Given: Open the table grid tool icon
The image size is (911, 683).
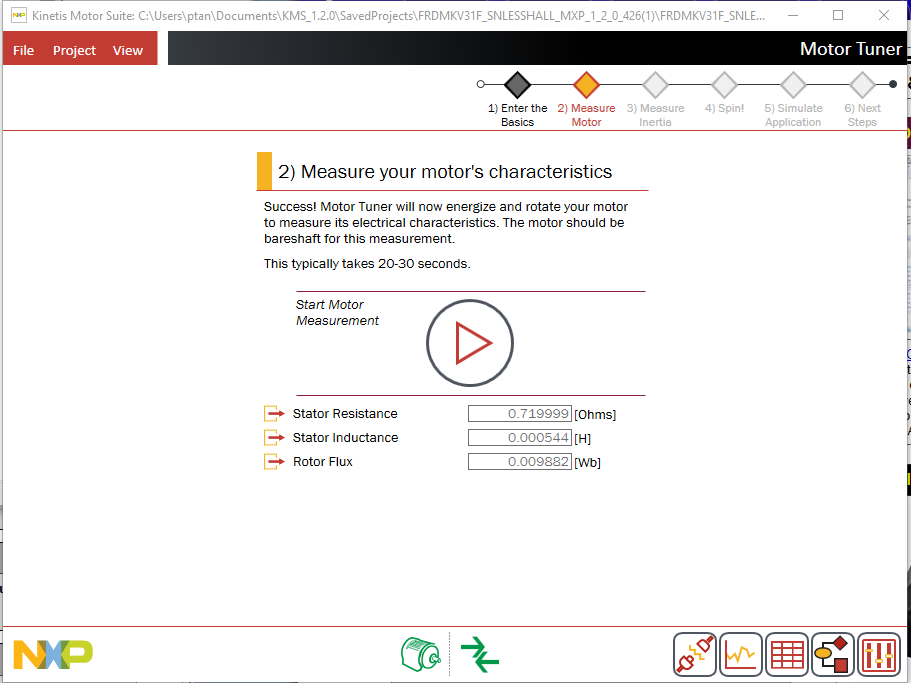Looking at the screenshot, I should [x=787, y=655].
